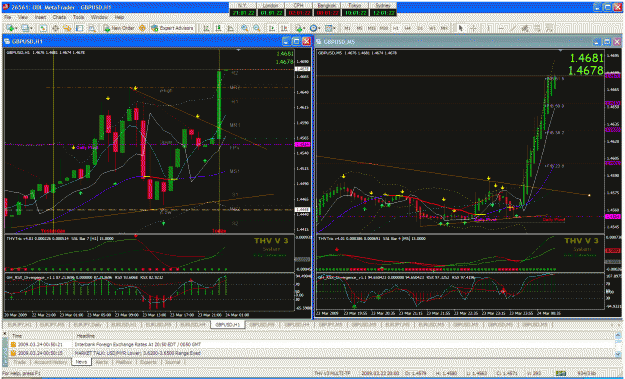Set timeframe to M5
The width and height of the screenshot is (625, 379).
(x=360, y=28)
